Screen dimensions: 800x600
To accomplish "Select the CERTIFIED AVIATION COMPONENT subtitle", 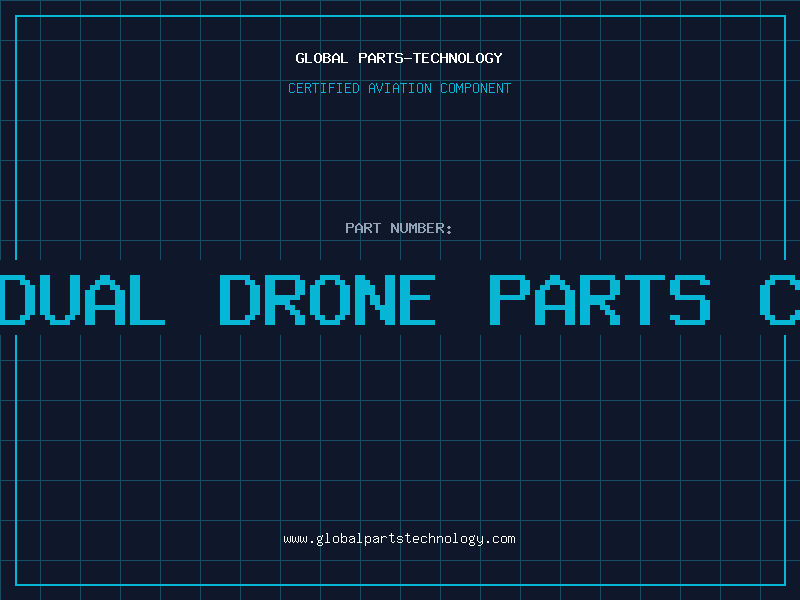I will click(x=399, y=88).
